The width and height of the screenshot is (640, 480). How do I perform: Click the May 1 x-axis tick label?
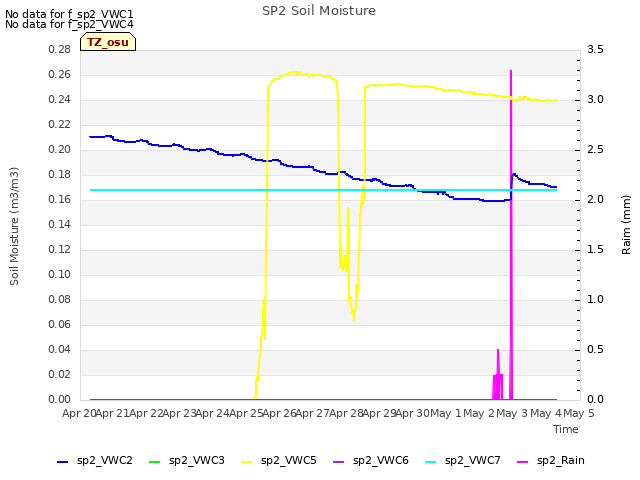[x=446, y=413]
